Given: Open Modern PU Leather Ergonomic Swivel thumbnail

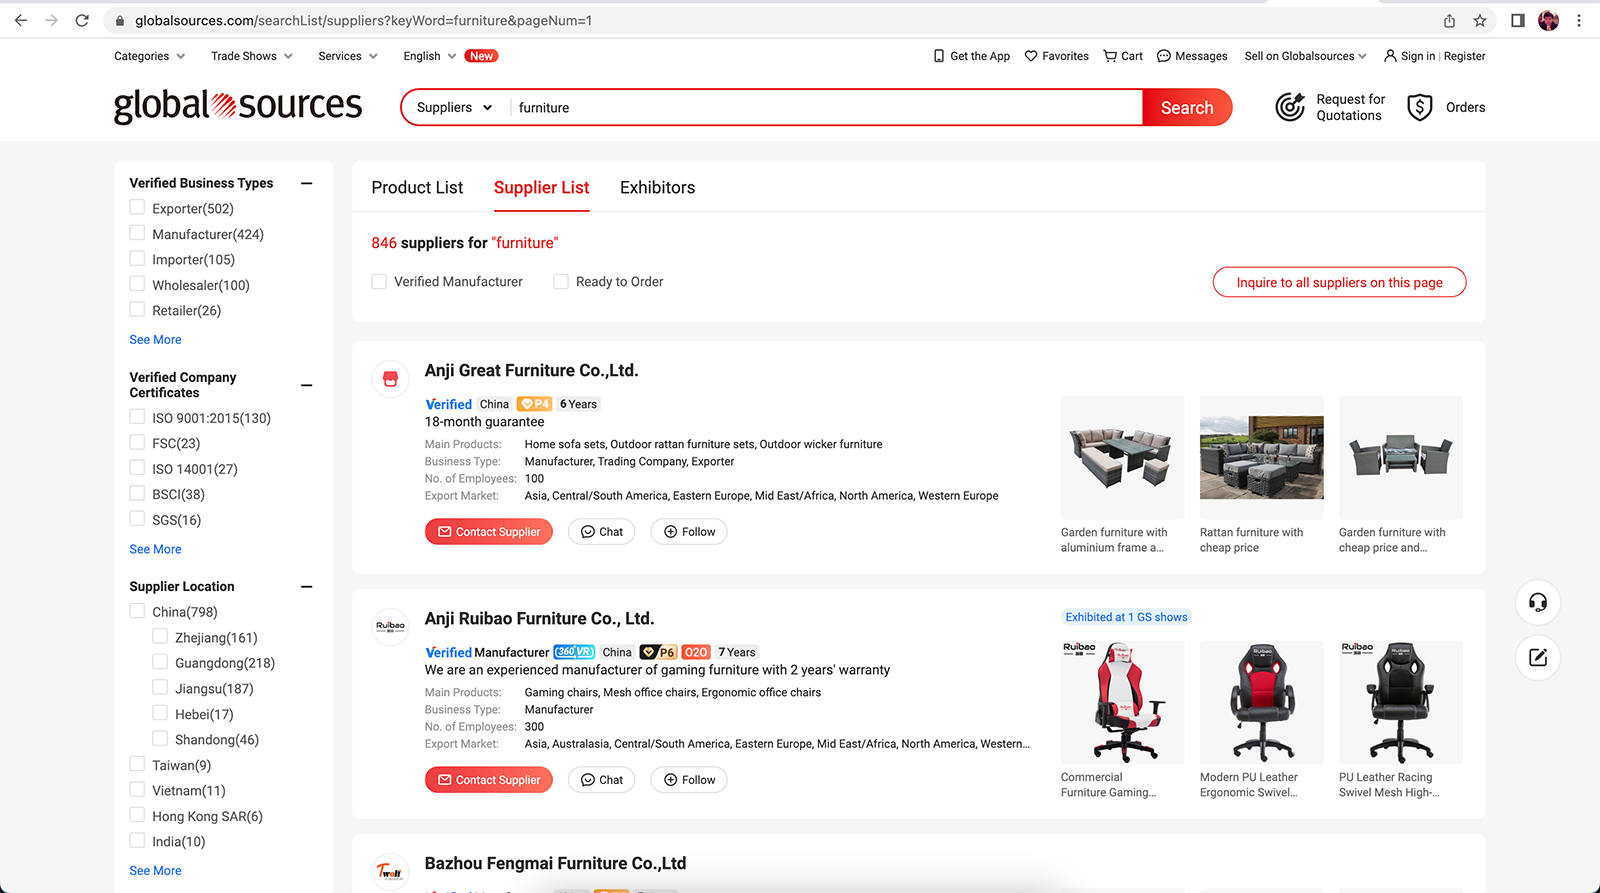Looking at the screenshot, I should point(1261,703).
